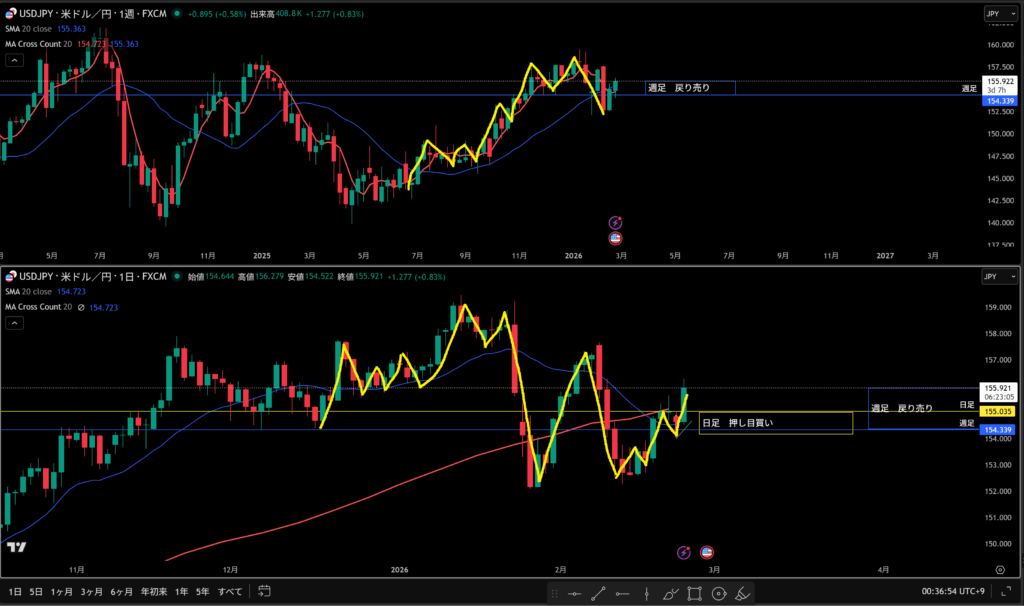This screenshot has height=606, width=1024.
Task: Select the rectangle drawing tool
Action: click(693, 592)
